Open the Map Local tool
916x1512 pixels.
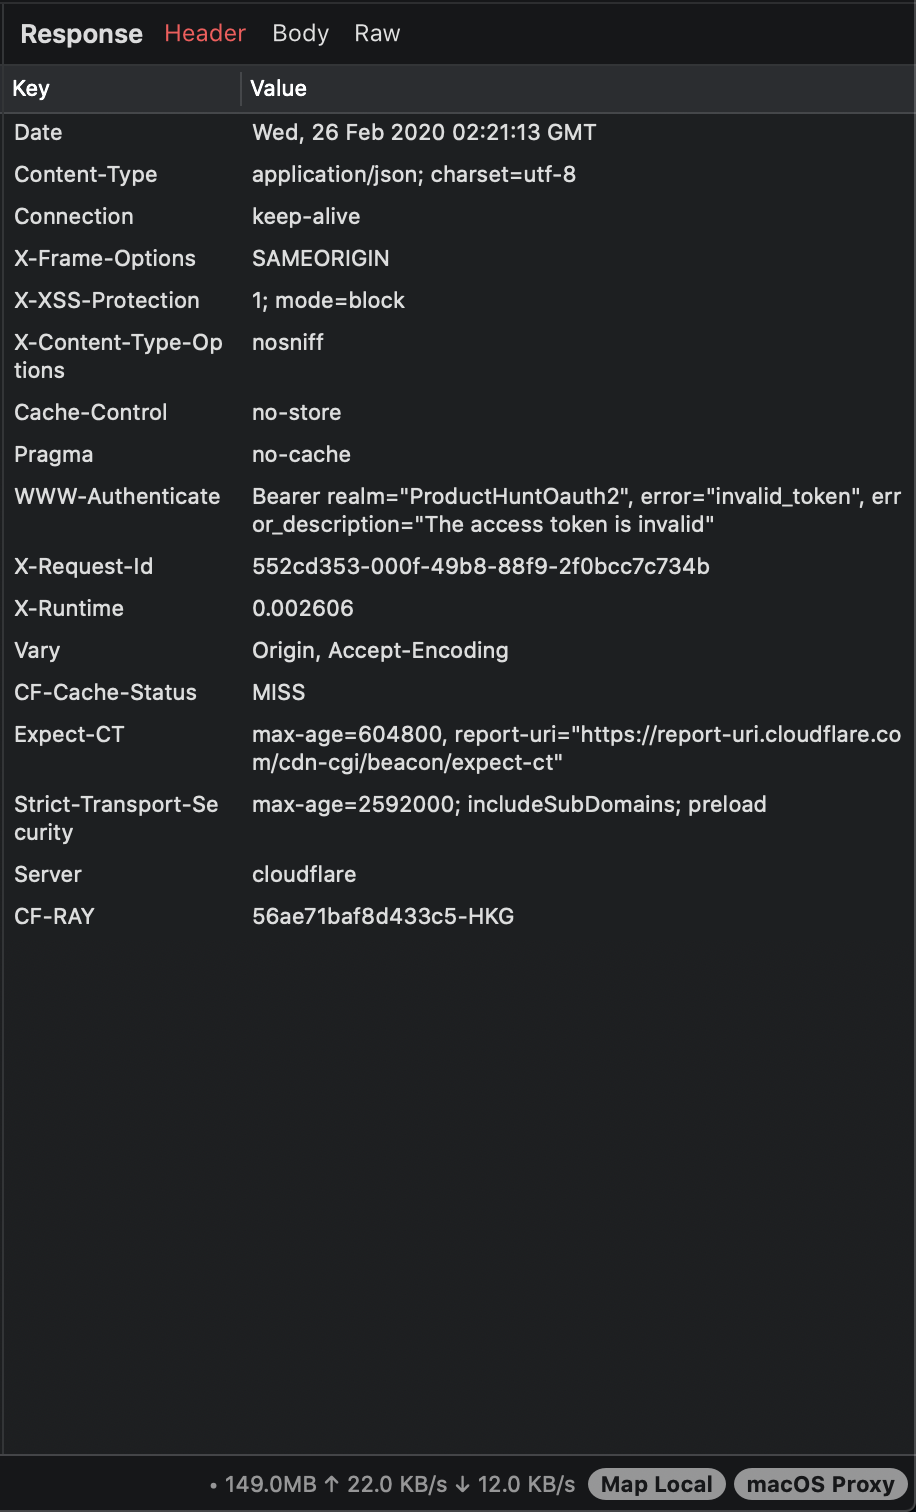point(656,1484)
